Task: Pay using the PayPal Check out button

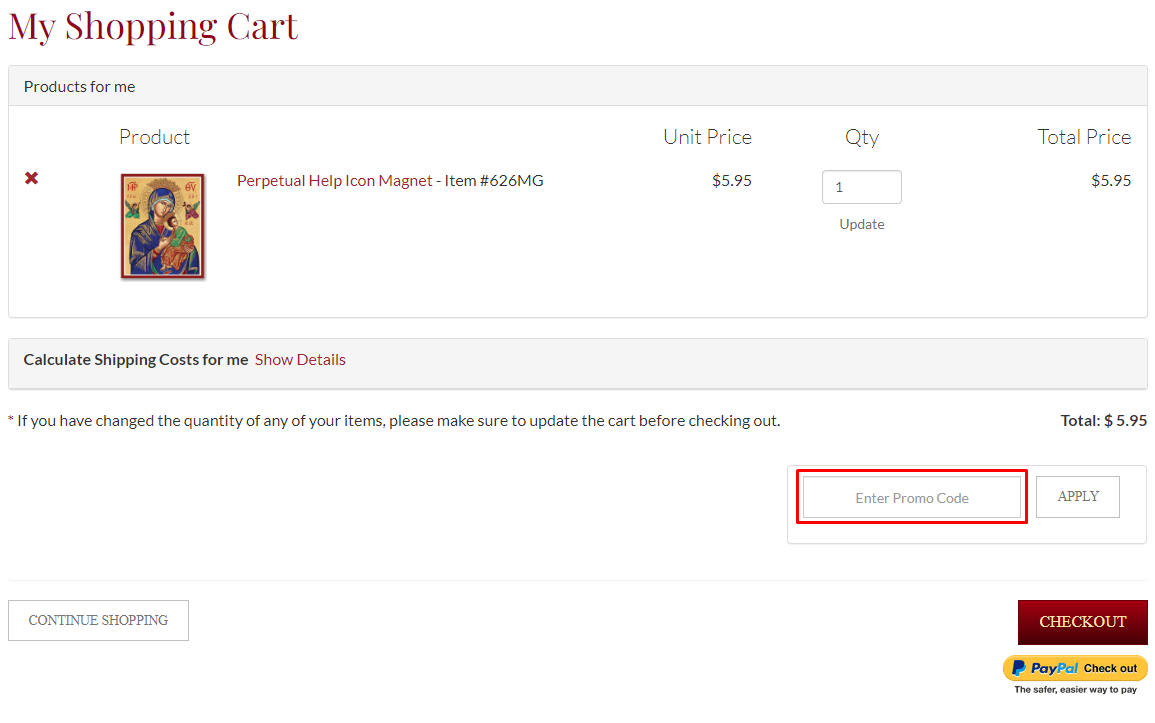Action: [x=1075, y=668]
